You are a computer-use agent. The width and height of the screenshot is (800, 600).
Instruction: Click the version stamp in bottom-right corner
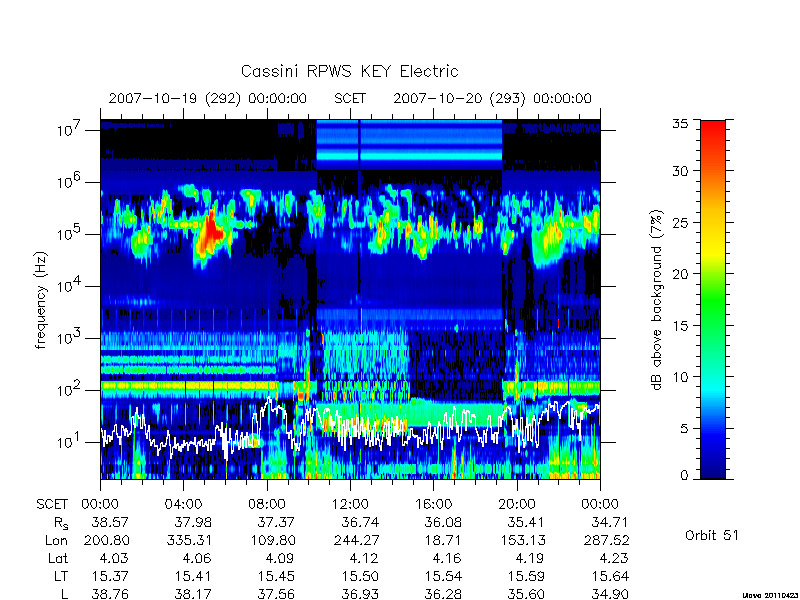click(771, 595)
